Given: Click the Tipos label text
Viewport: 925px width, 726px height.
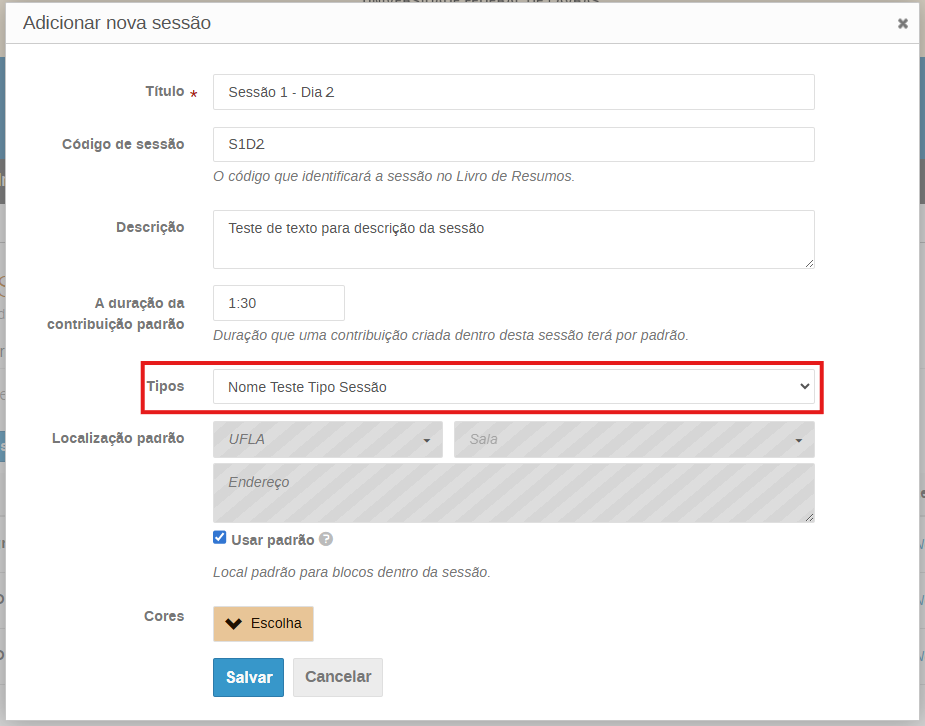Looking at the screenshot, I should tap(165, 386).
